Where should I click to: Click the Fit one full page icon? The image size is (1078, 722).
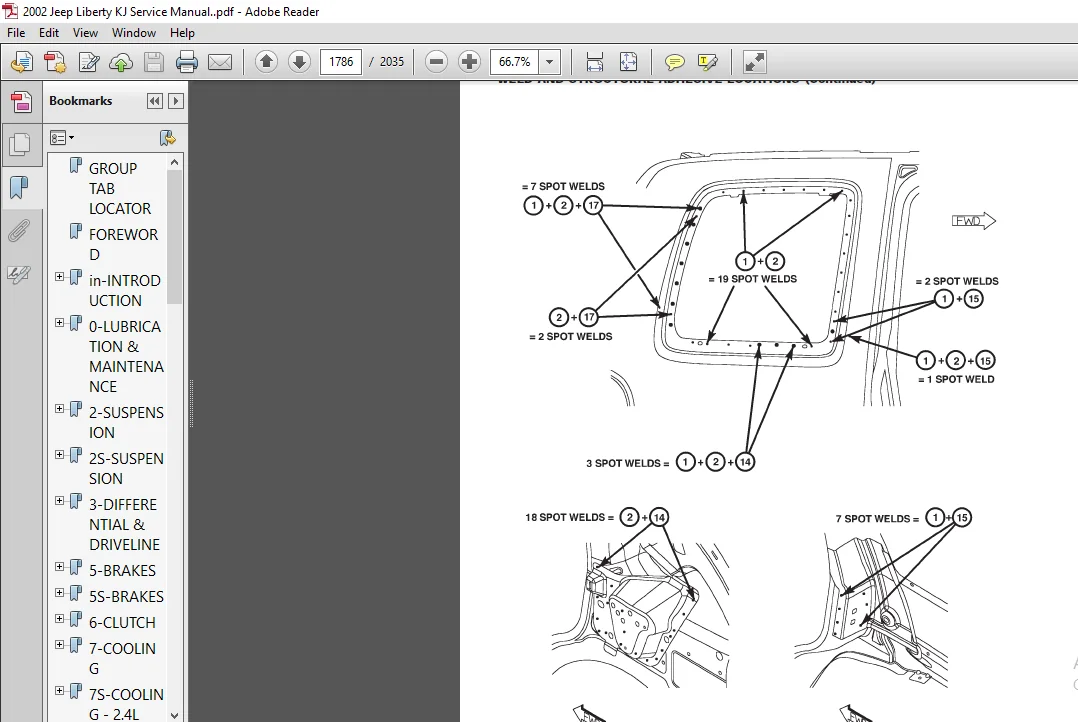click(x=628, y=62)
